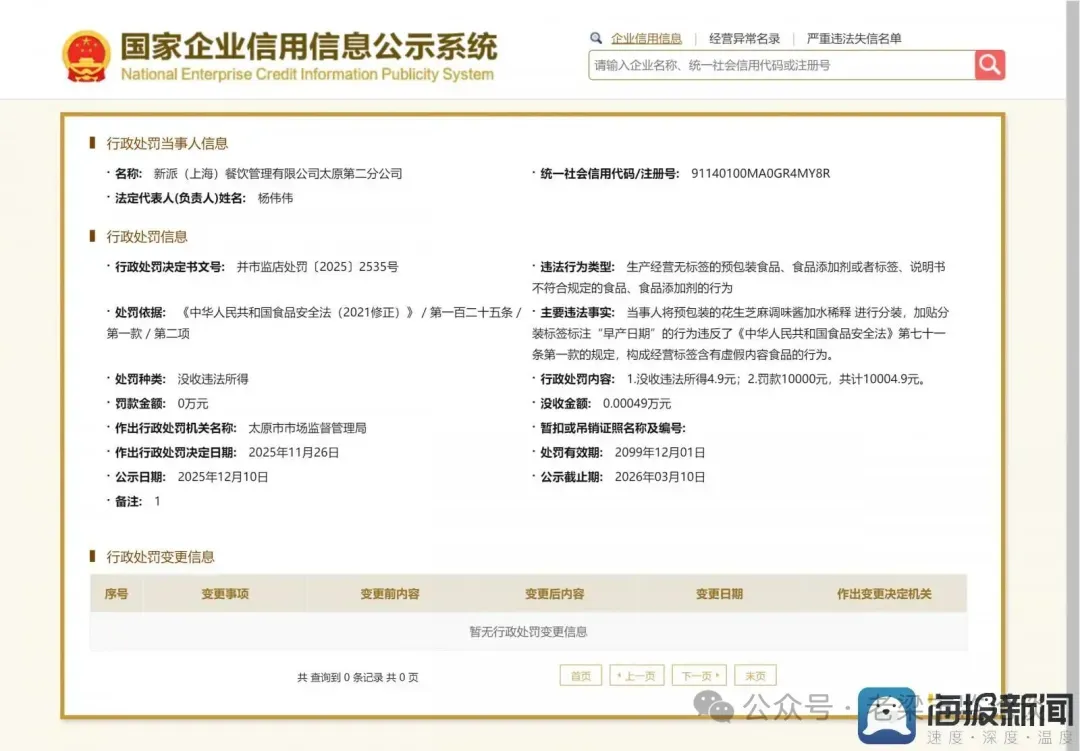This screenshot has width=1080, height=751.
Task: Click fine amount value 0万元
Action: 193,404
